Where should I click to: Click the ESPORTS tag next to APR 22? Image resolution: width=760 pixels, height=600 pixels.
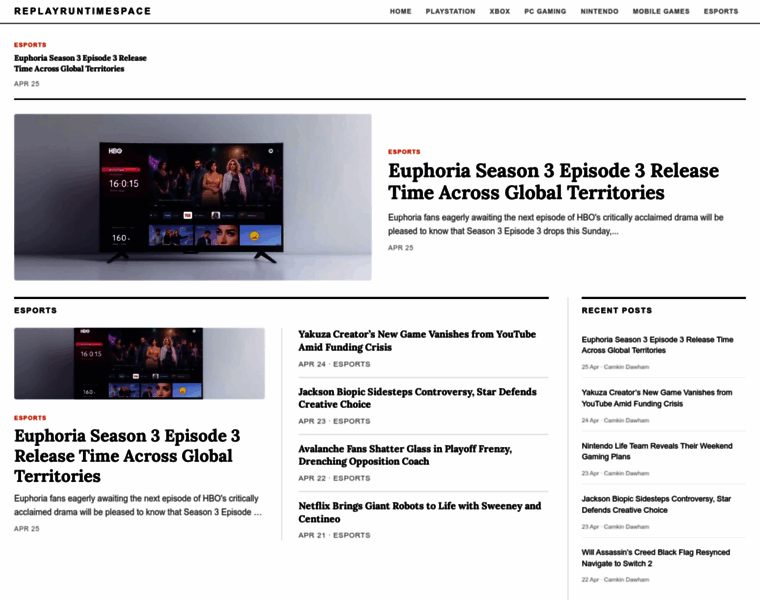click(351, 478)
